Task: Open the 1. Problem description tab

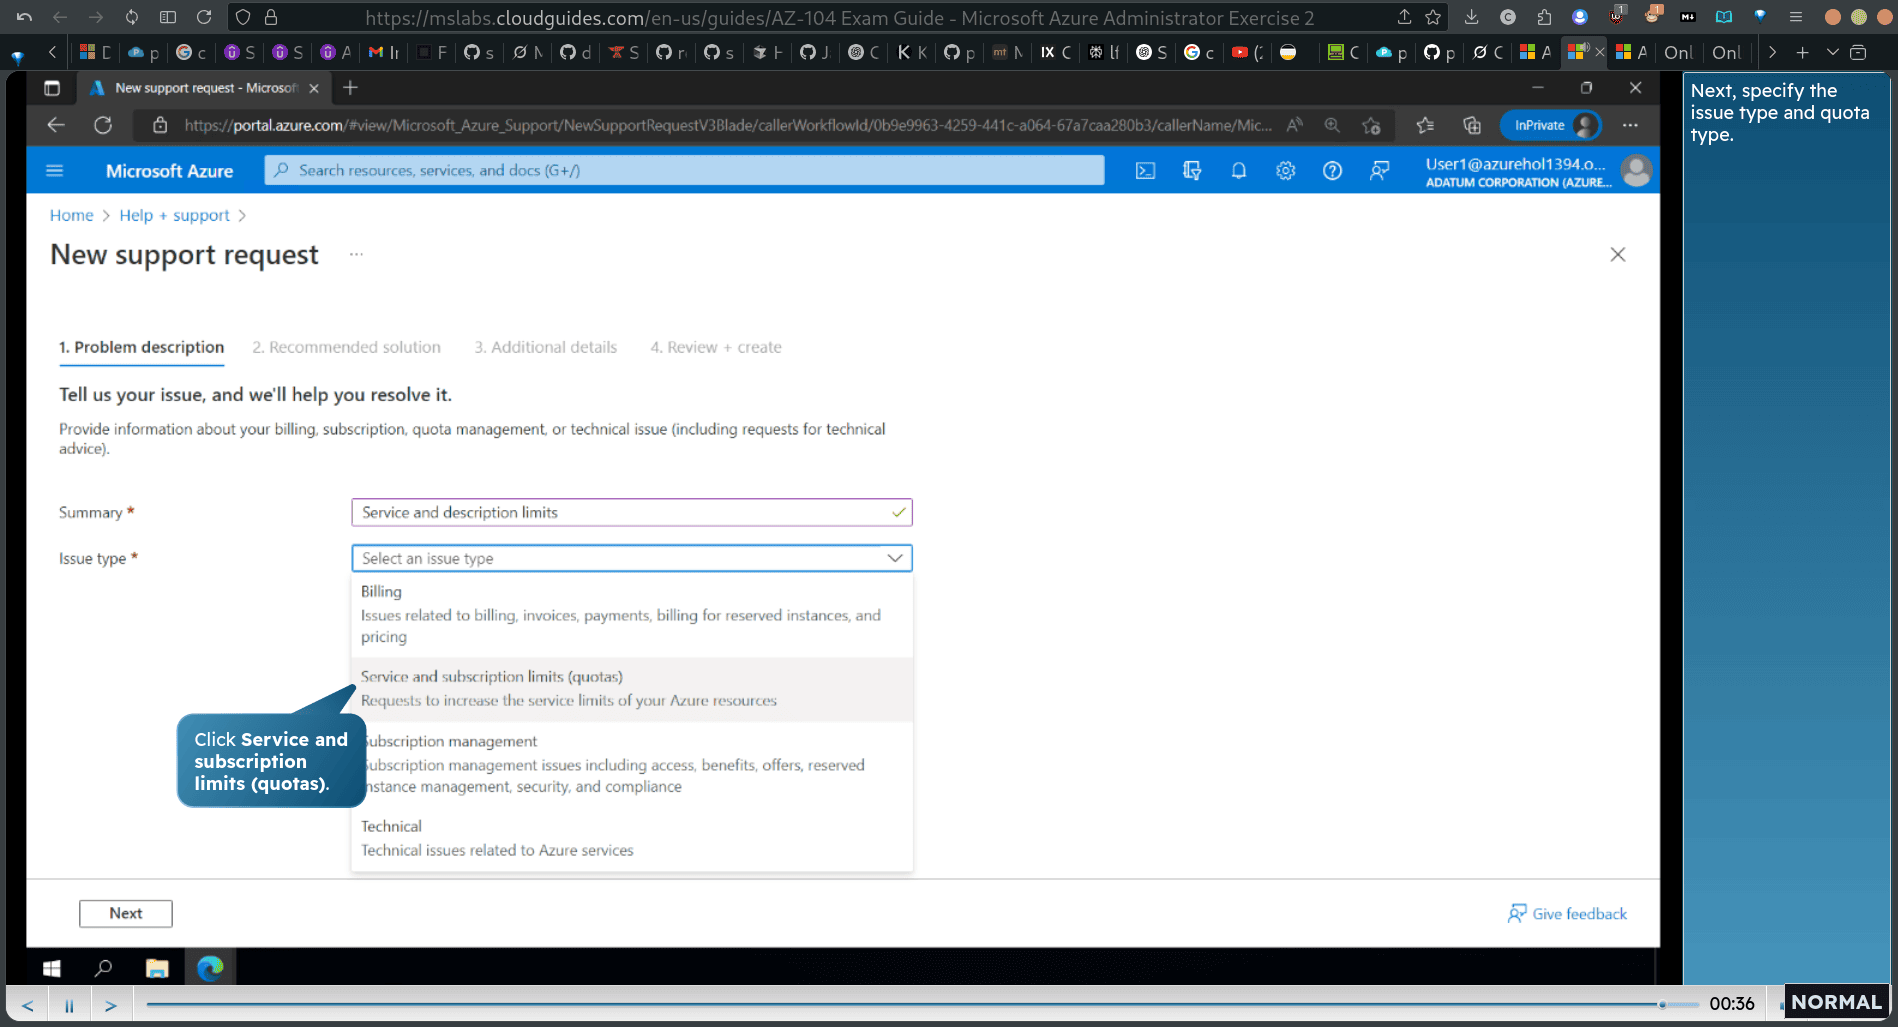Action: click(x=141, y=347)
